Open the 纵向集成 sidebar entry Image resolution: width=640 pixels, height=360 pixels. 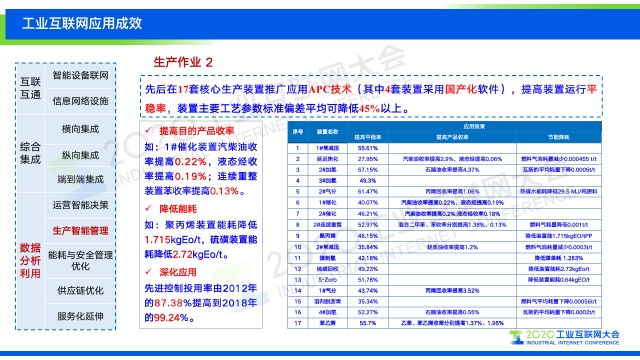(x=80, y=155)
